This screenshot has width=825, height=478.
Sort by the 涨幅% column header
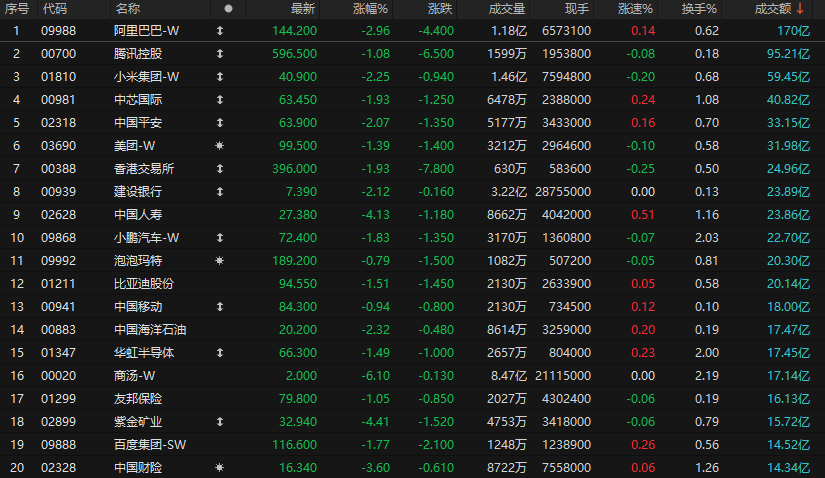point(370,9)
